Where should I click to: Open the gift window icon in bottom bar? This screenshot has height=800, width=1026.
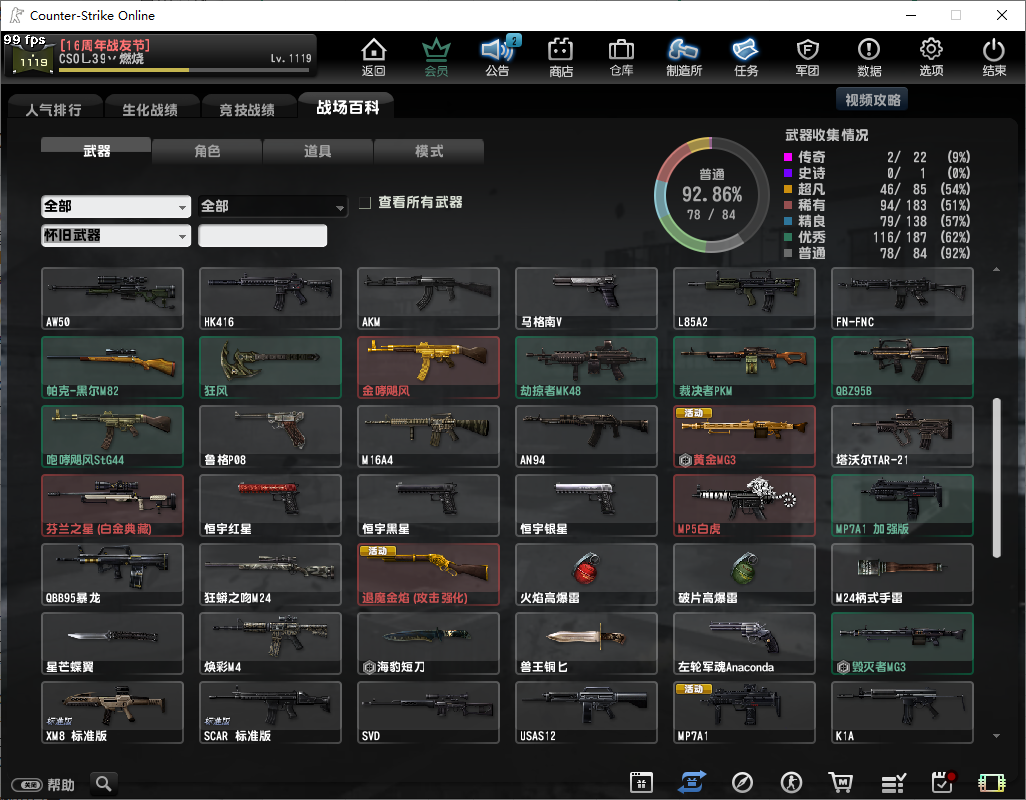point(641,782)
